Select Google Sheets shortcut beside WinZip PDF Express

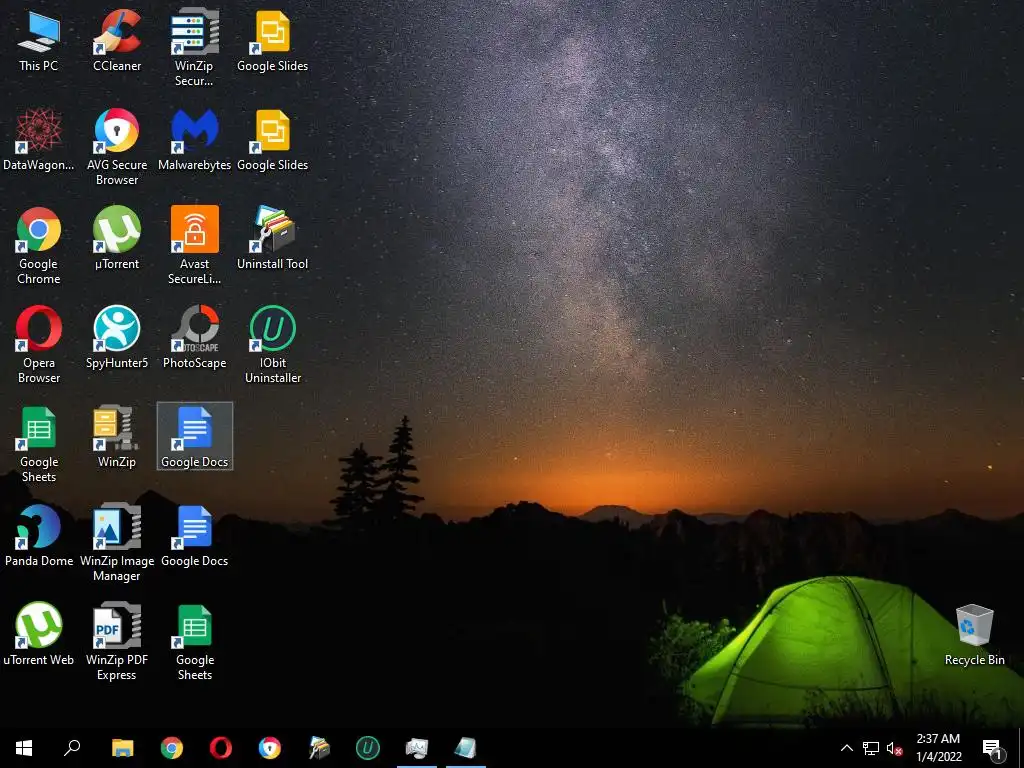tap(194, 642)
